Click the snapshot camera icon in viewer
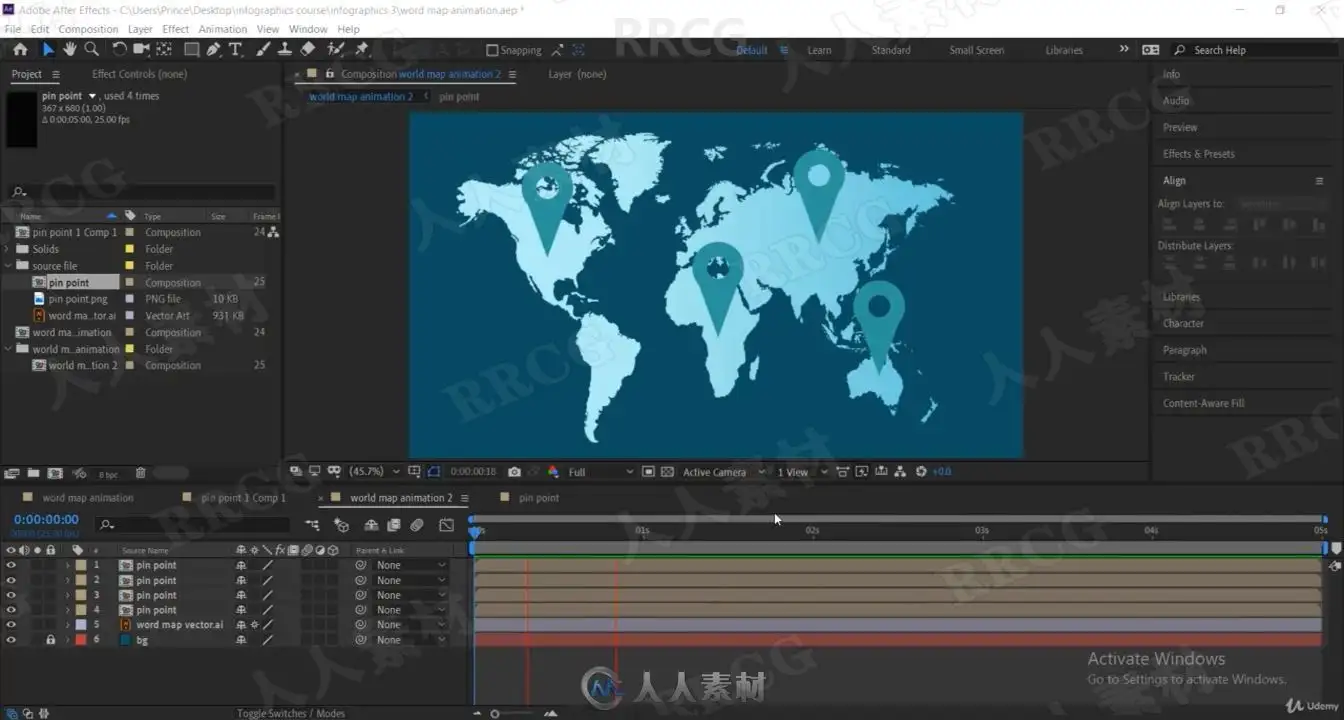Screen dimensions: 1344x720 click(514, 472)
